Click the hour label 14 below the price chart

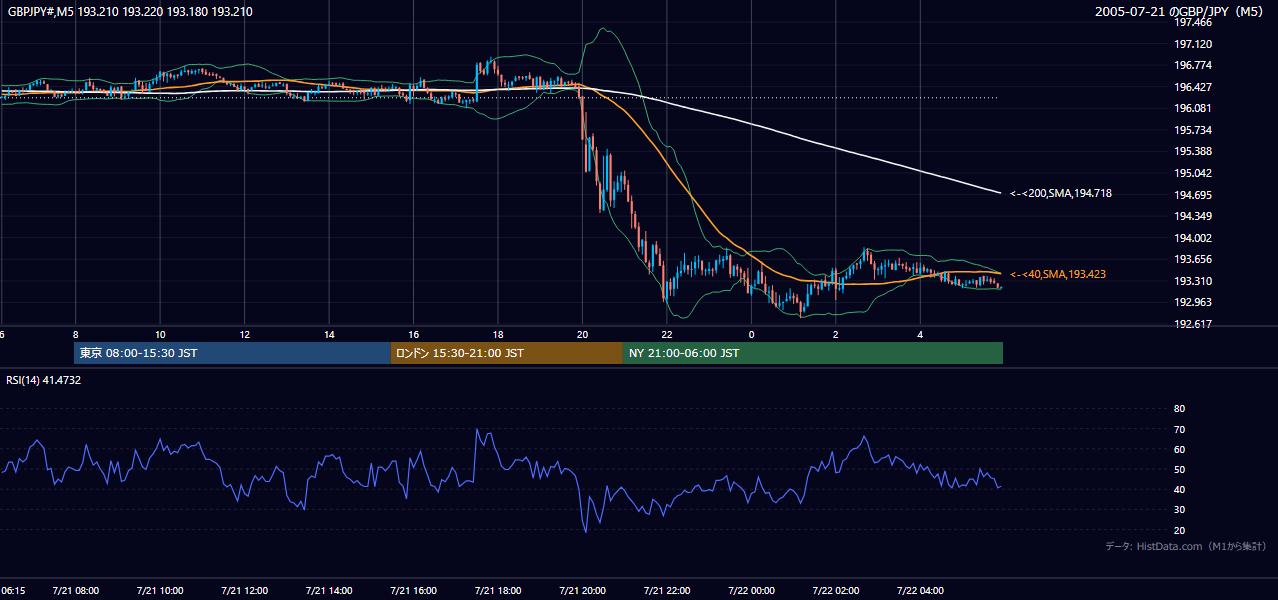click(329, 334)
